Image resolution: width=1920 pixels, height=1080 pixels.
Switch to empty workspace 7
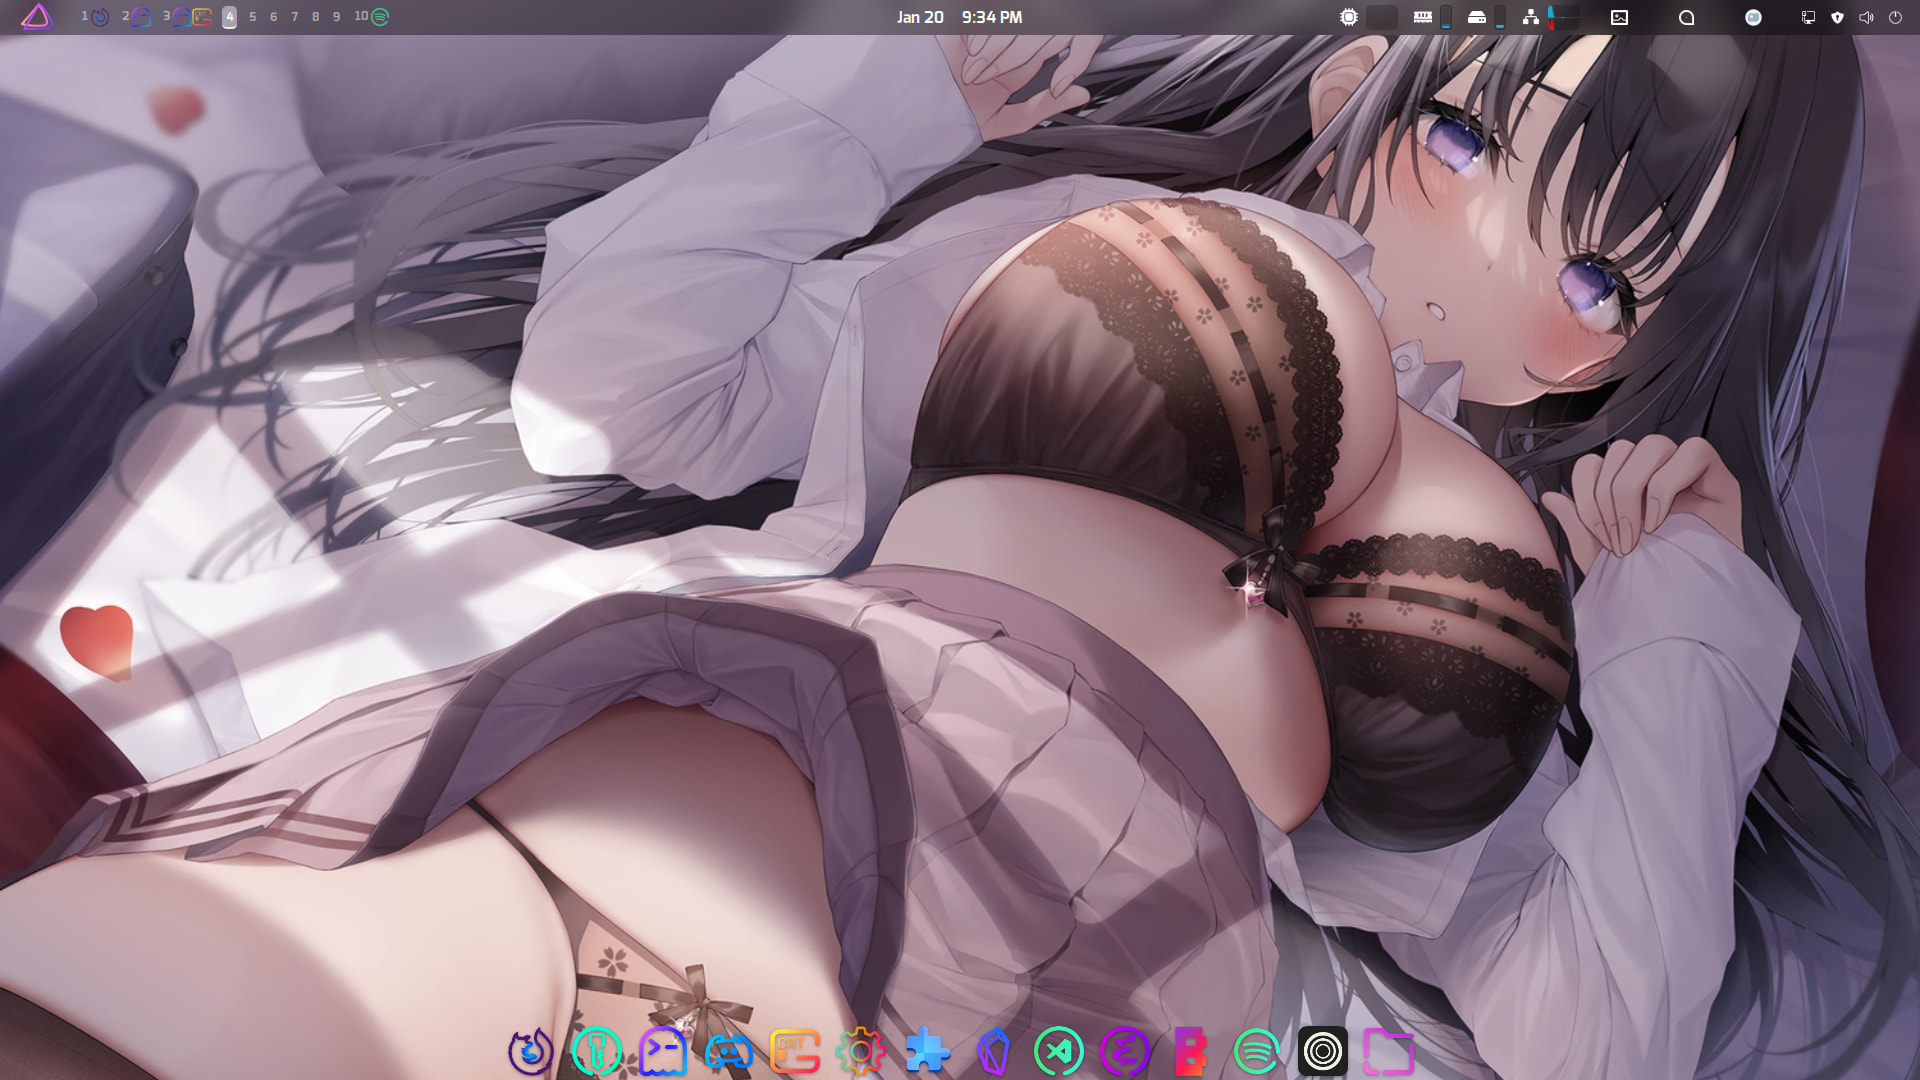click(294, 17)
